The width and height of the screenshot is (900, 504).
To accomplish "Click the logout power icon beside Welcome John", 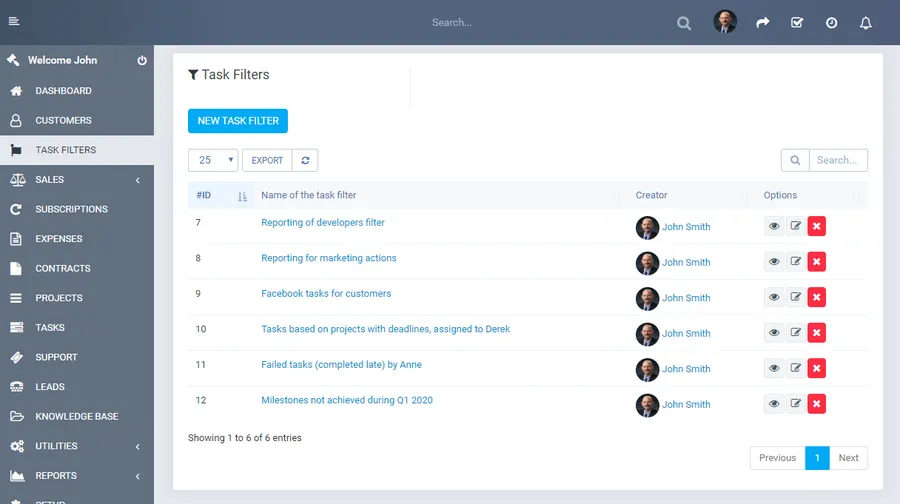I will [142, 60].
